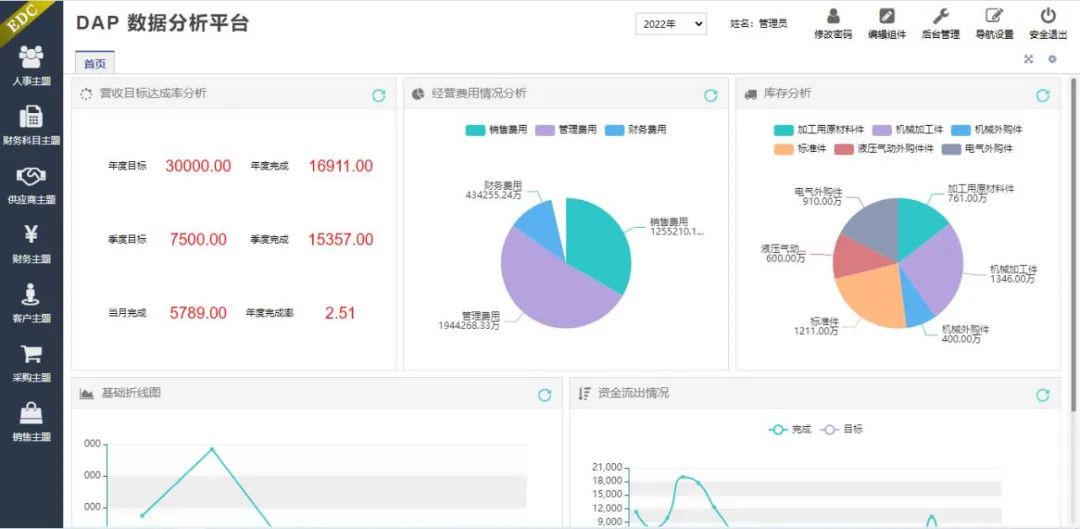Open the 供应商主题 handshake icon
Screen dimensions: 1080x529
coord(31,176)
